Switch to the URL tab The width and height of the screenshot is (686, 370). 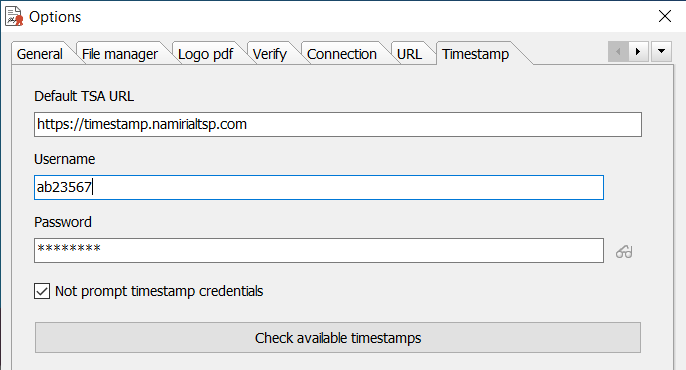pyautogui.click(x=409, y=54)
